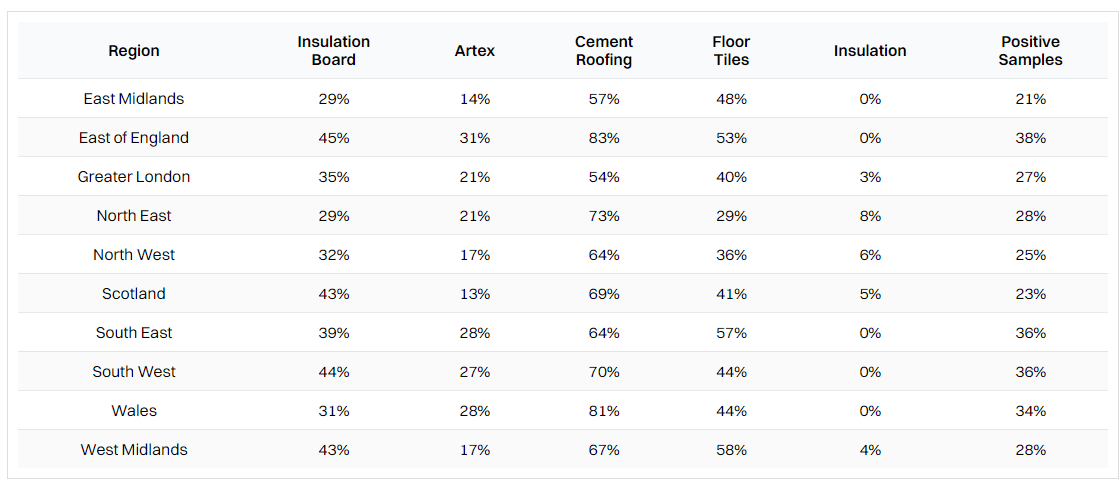Click the Artex column header
The width and height of the screenshot is (1119, 491).
tap(475, 51)
